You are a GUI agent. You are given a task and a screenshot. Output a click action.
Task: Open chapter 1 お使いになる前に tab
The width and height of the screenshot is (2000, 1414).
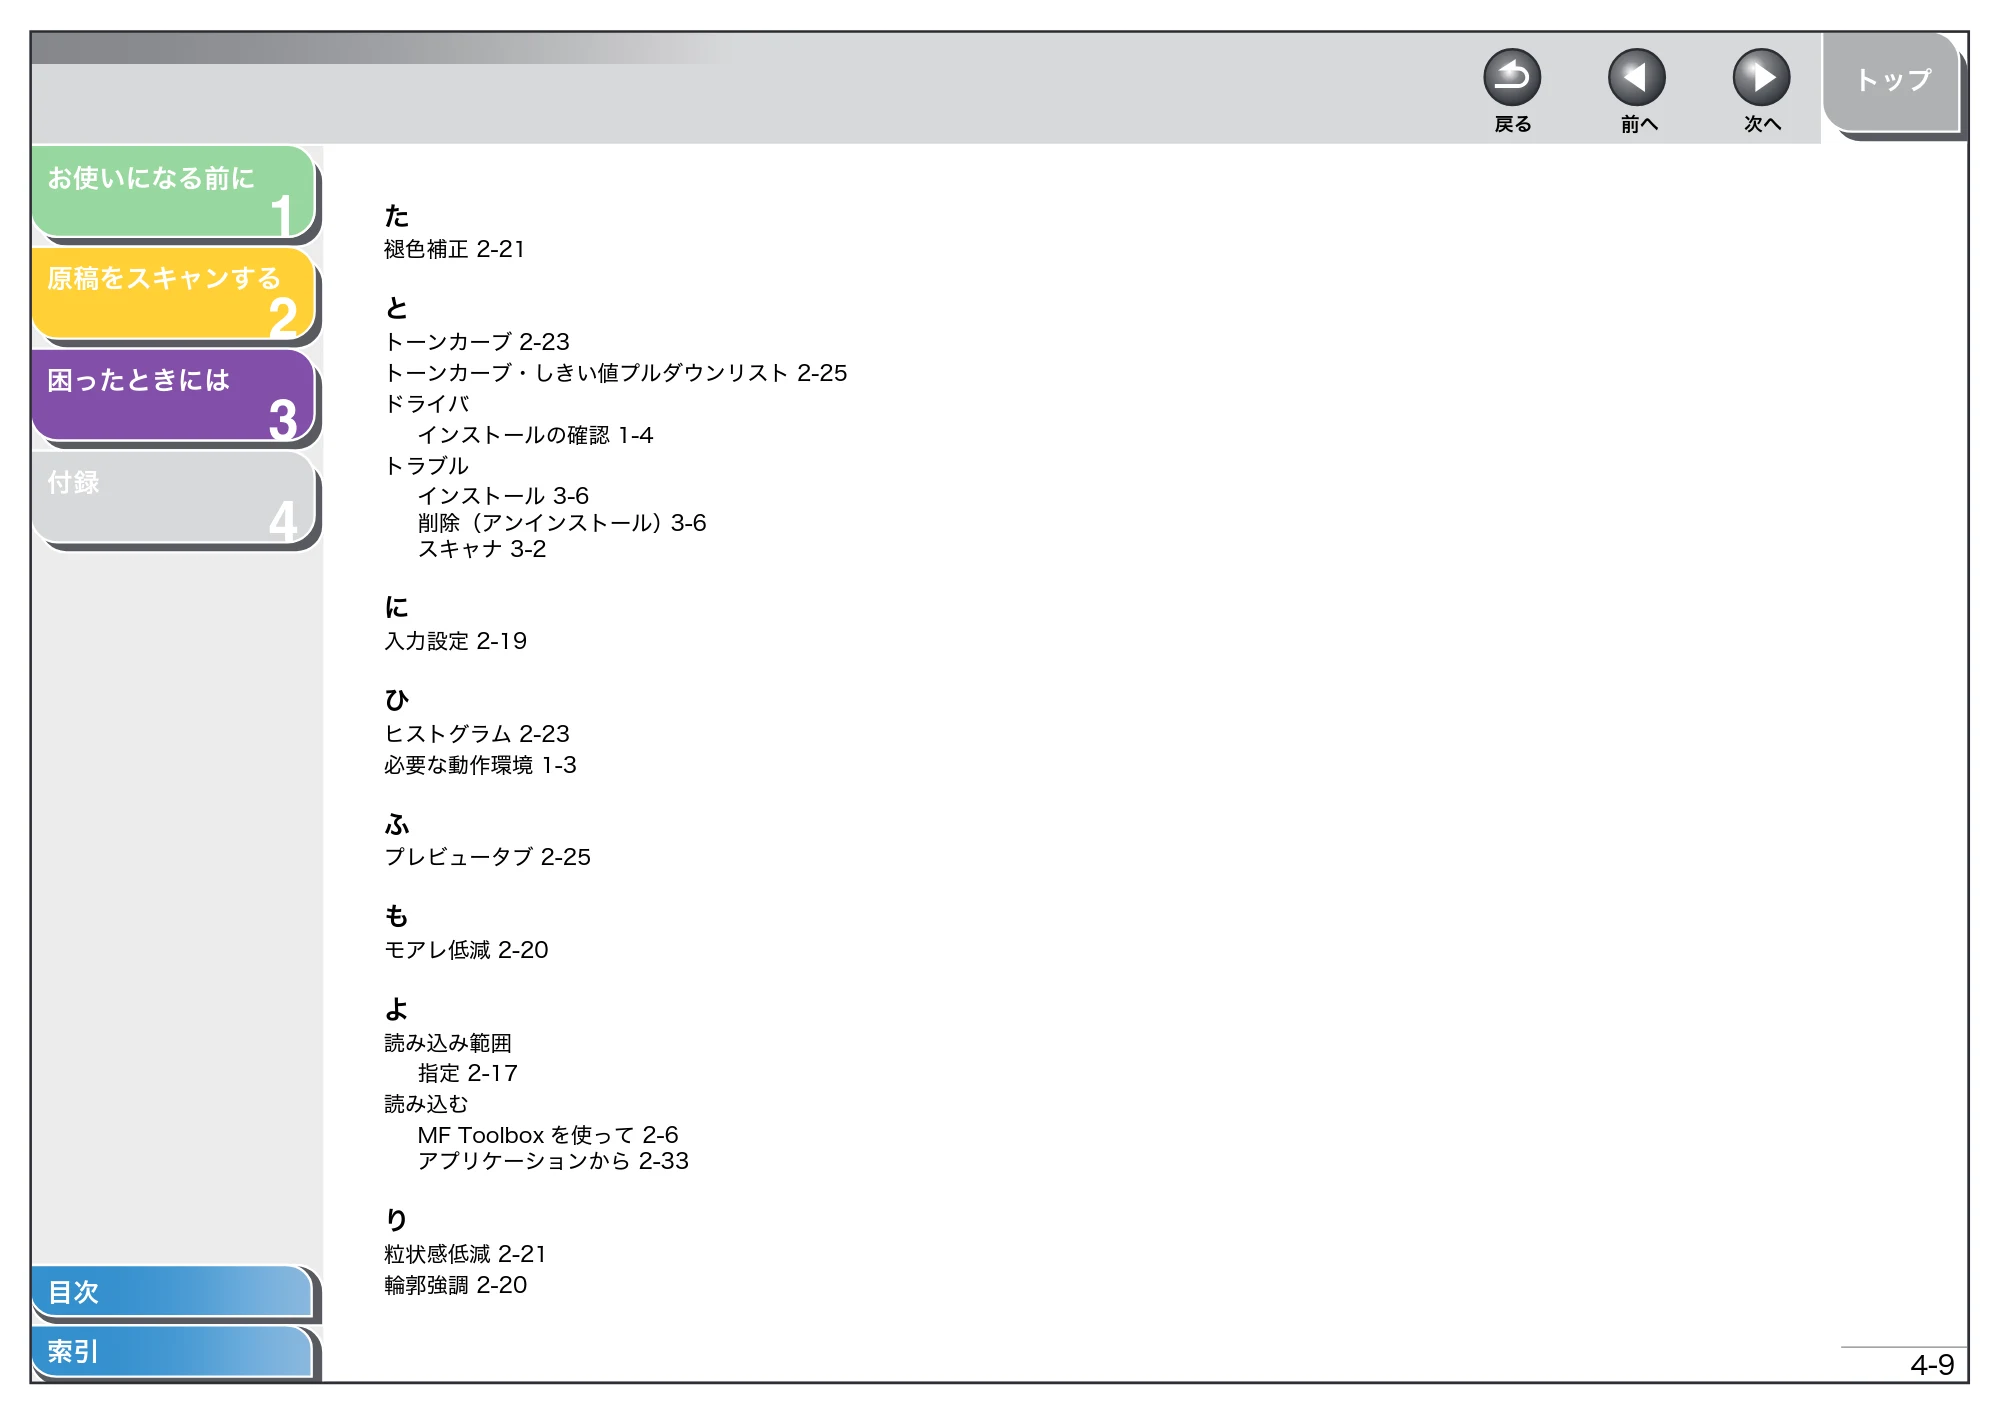click(174, 192)
